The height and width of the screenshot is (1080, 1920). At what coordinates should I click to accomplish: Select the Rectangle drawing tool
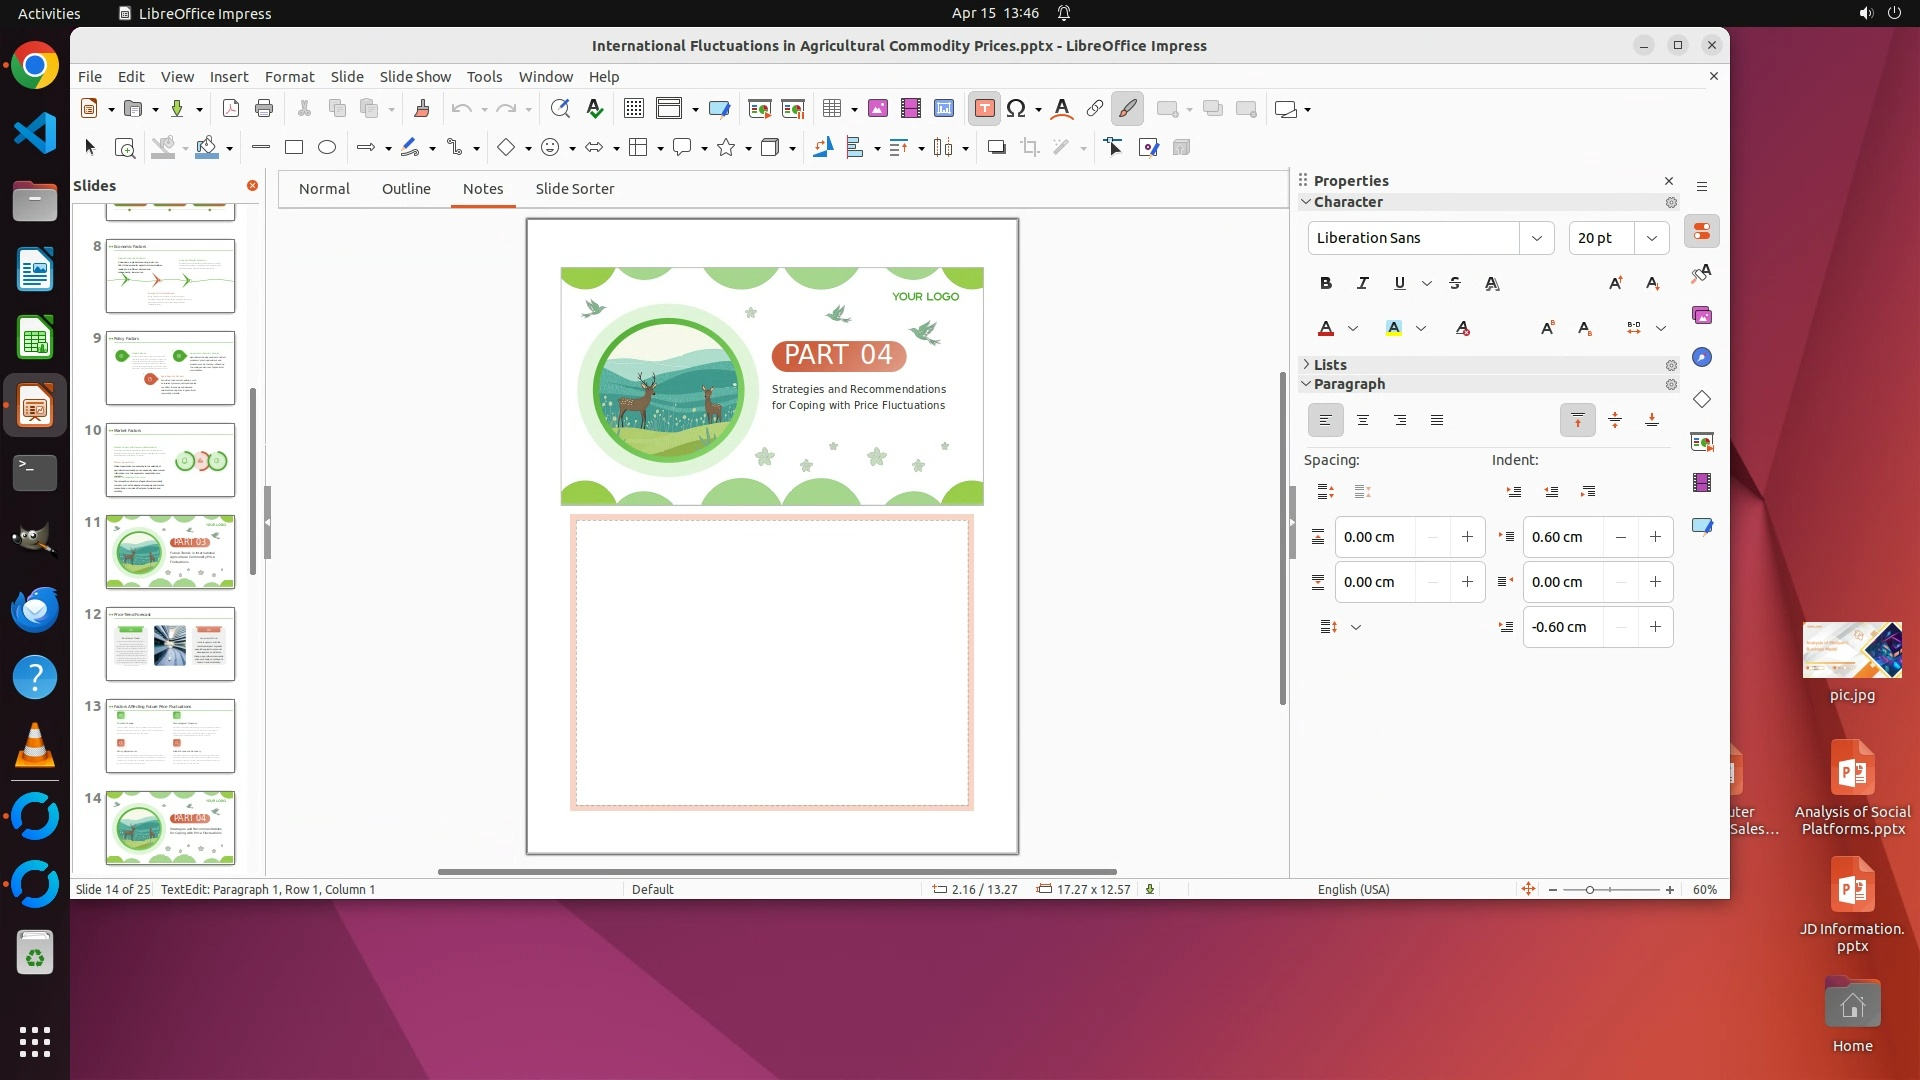click(293, 148)
